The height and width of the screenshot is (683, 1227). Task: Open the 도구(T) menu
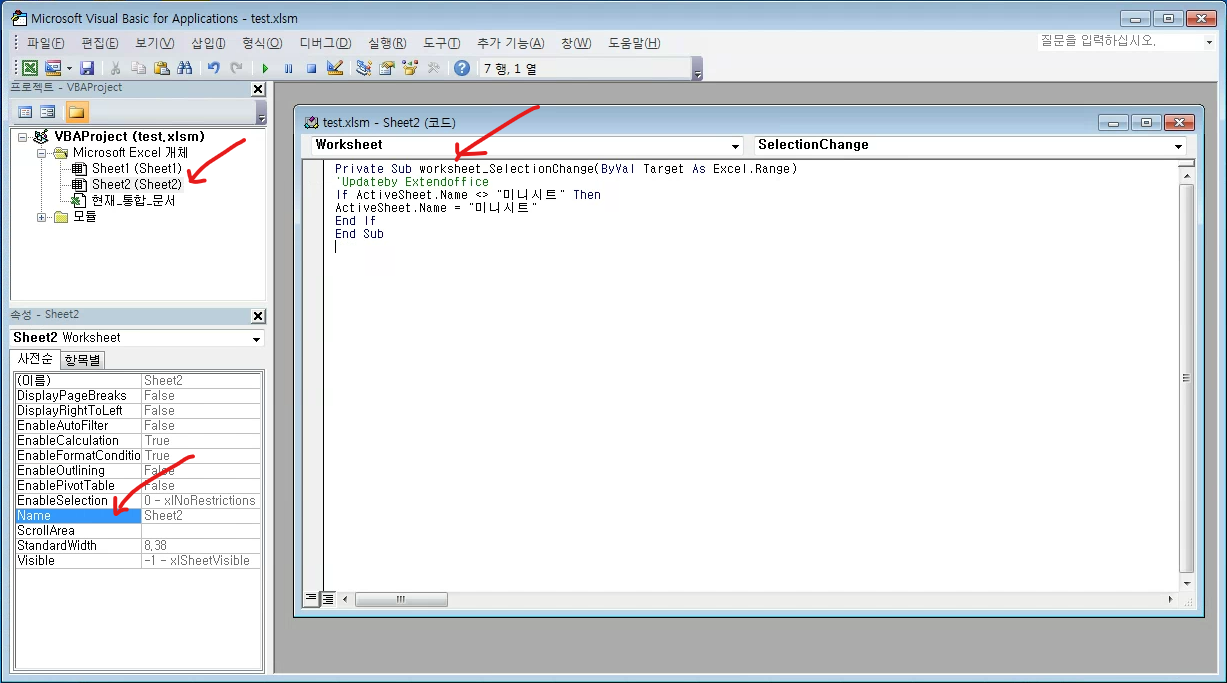(x=441, y=43)
